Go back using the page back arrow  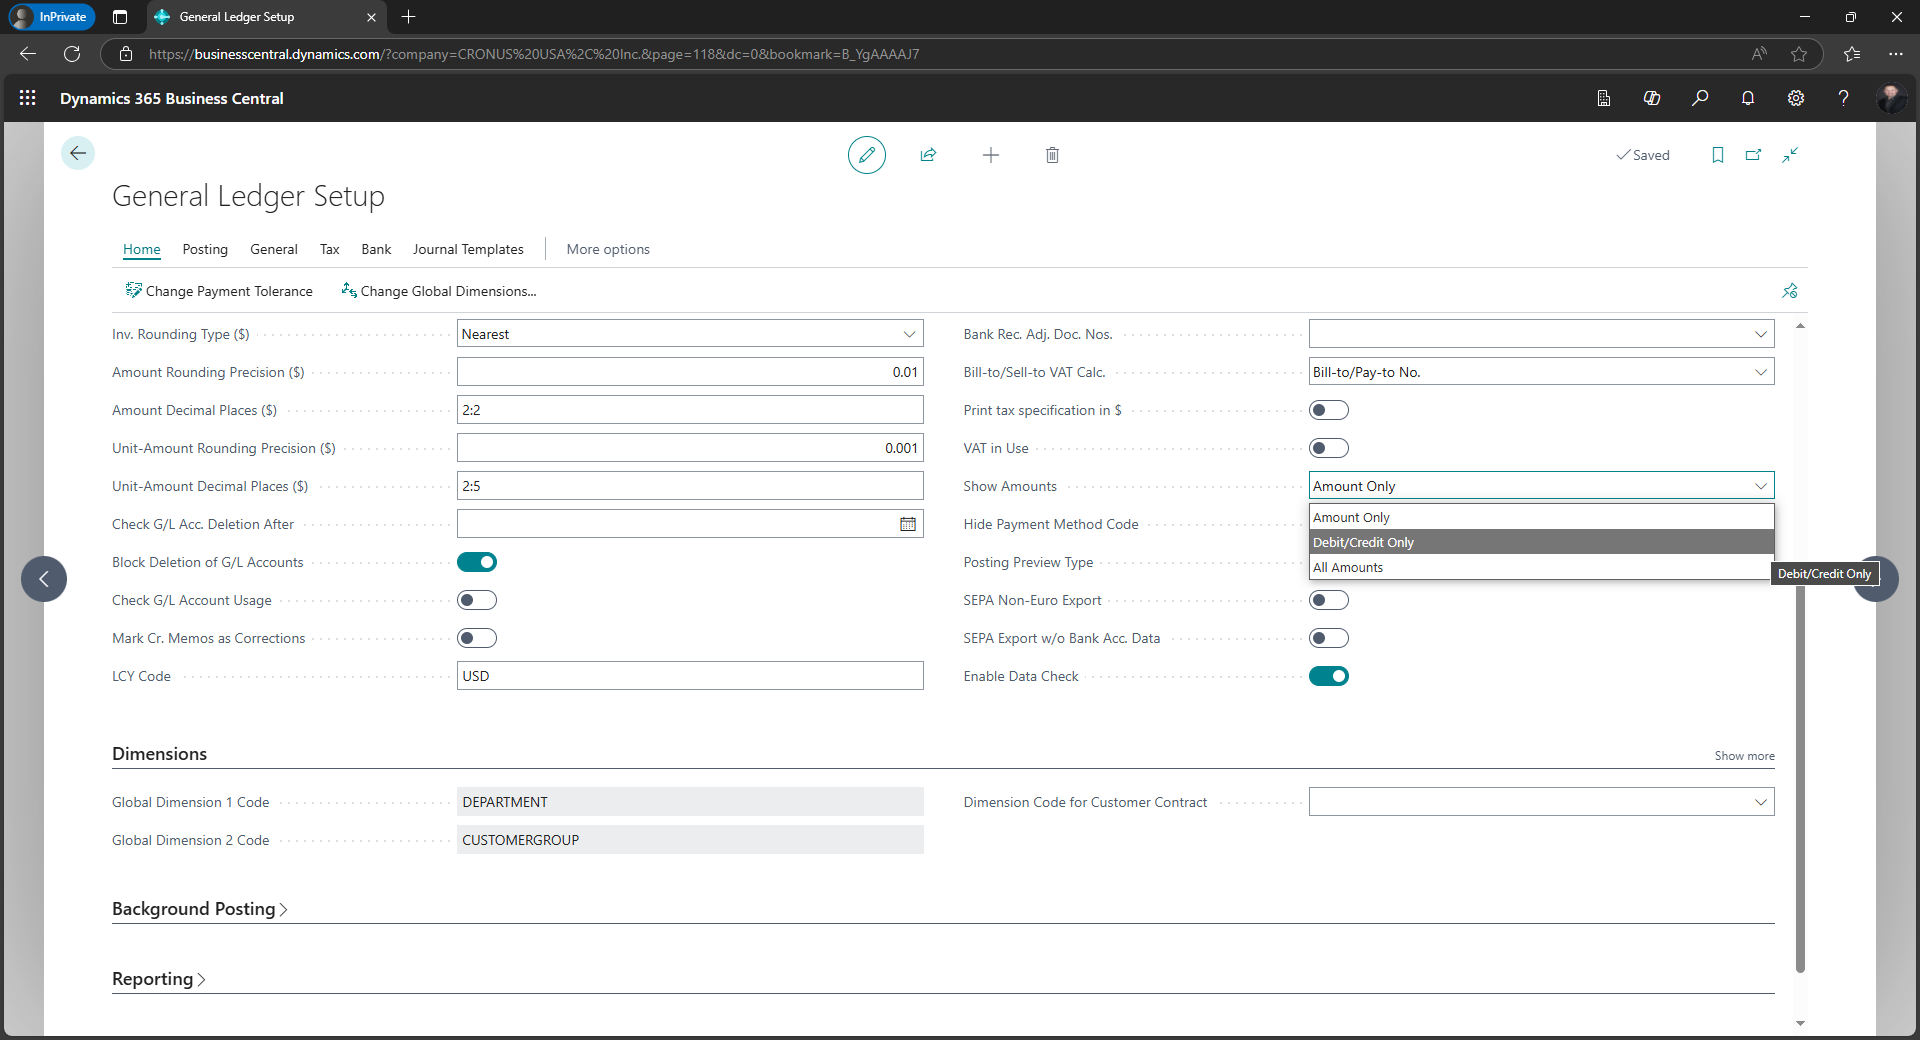[x=78, y=153]
